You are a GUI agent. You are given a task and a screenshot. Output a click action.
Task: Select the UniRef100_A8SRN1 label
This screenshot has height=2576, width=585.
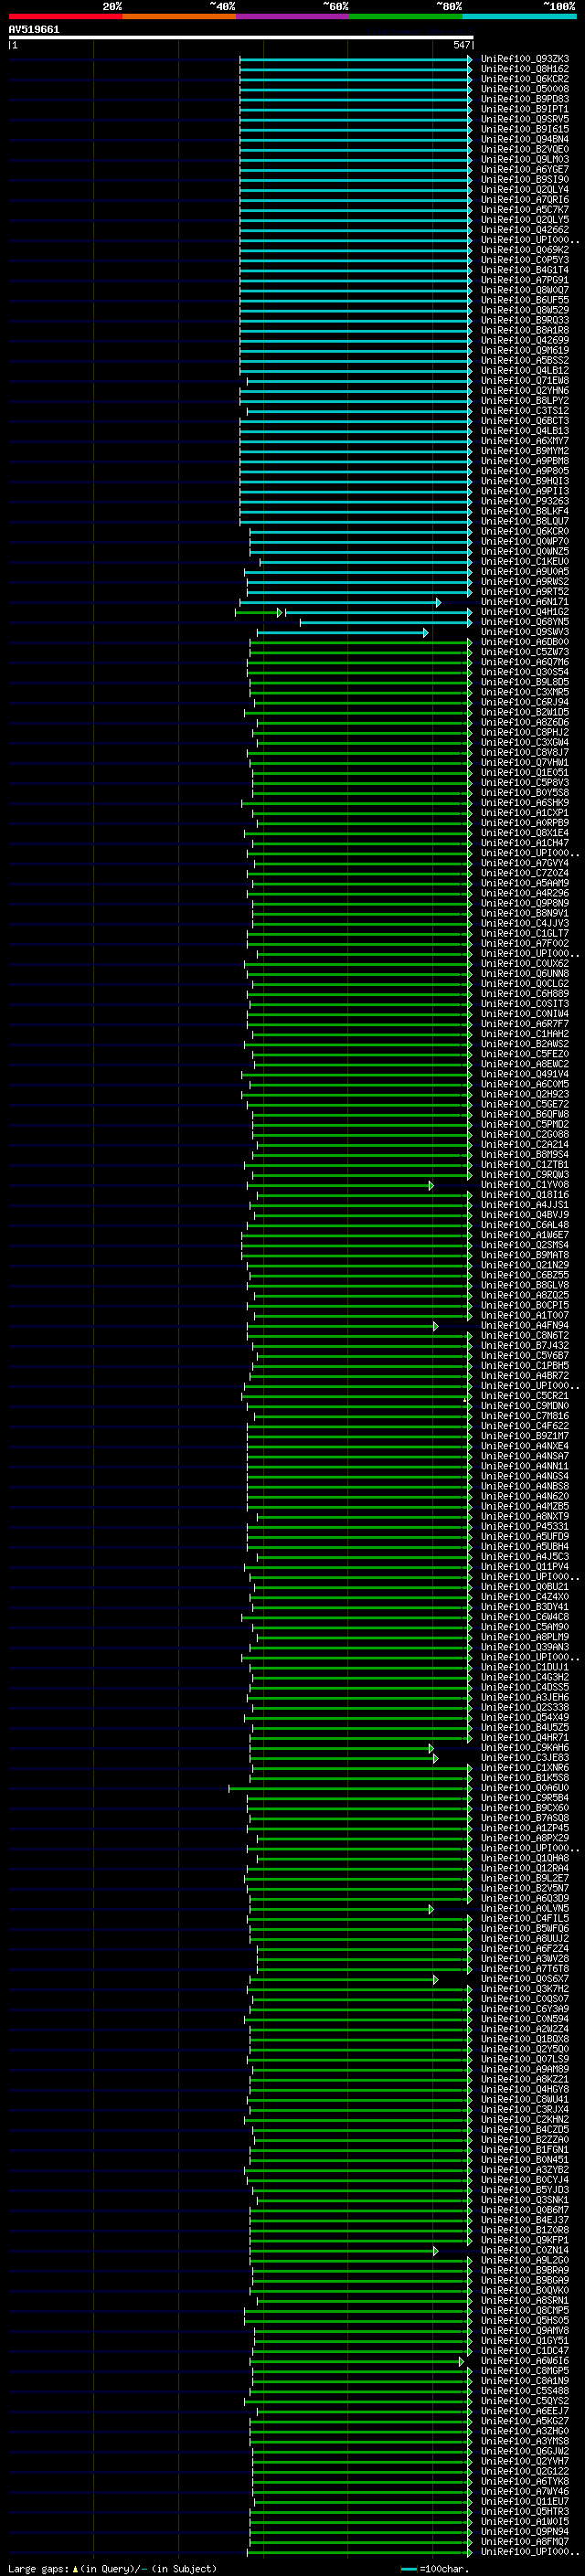click(524, 2300)
